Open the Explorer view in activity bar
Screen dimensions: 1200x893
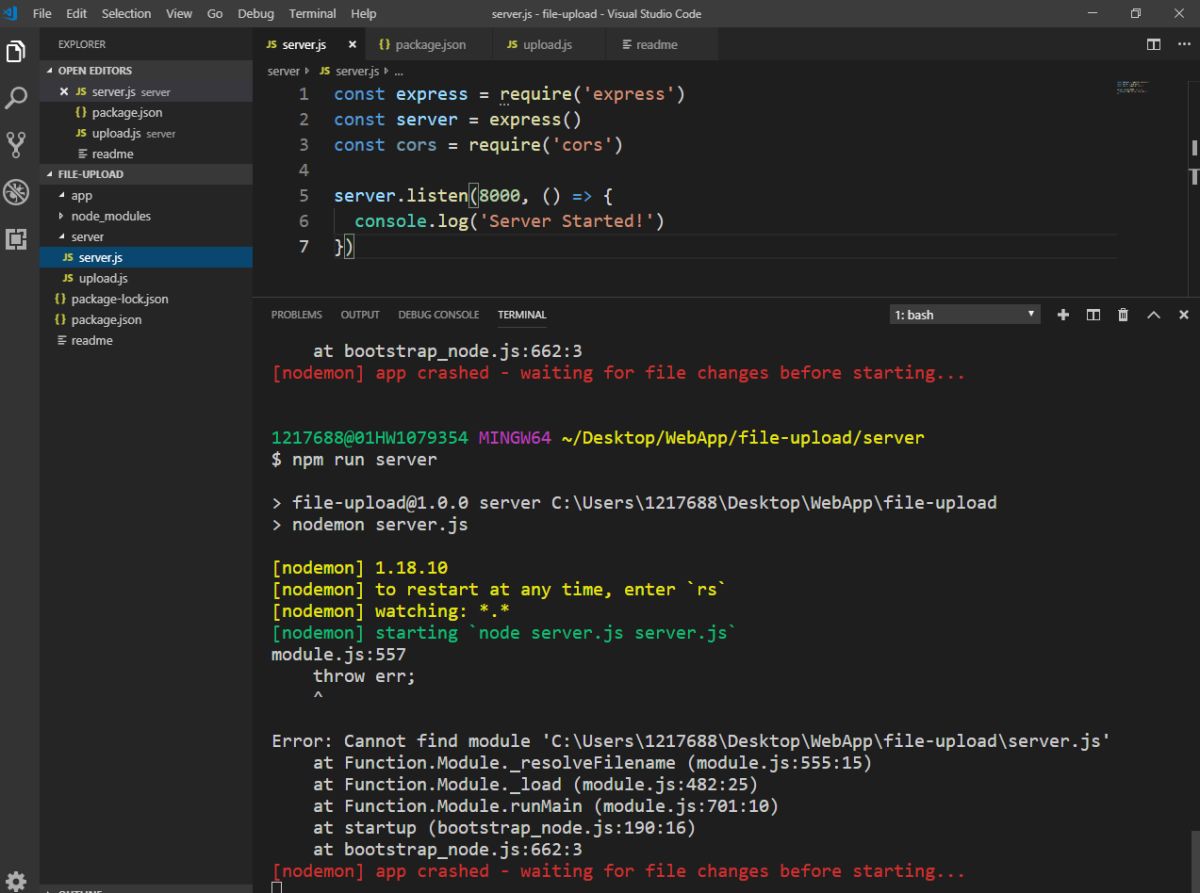[16, 51]
